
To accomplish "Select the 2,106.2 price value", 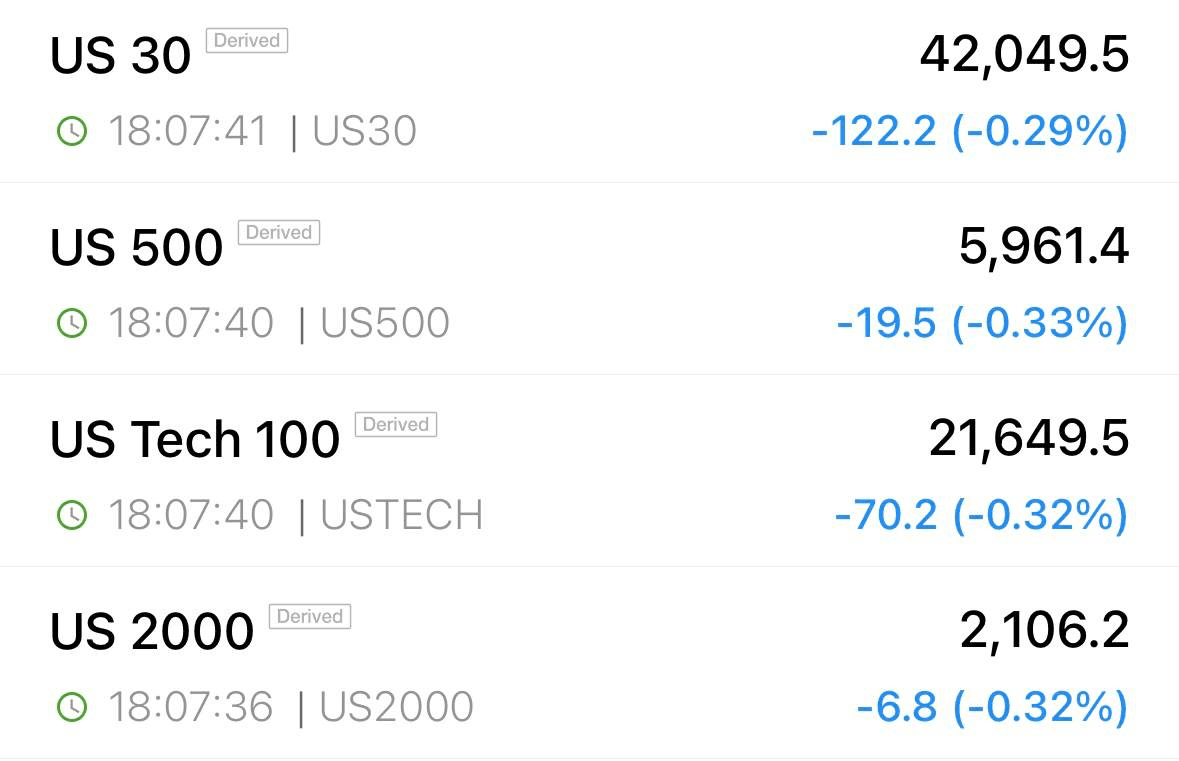I will (1044, 632).
